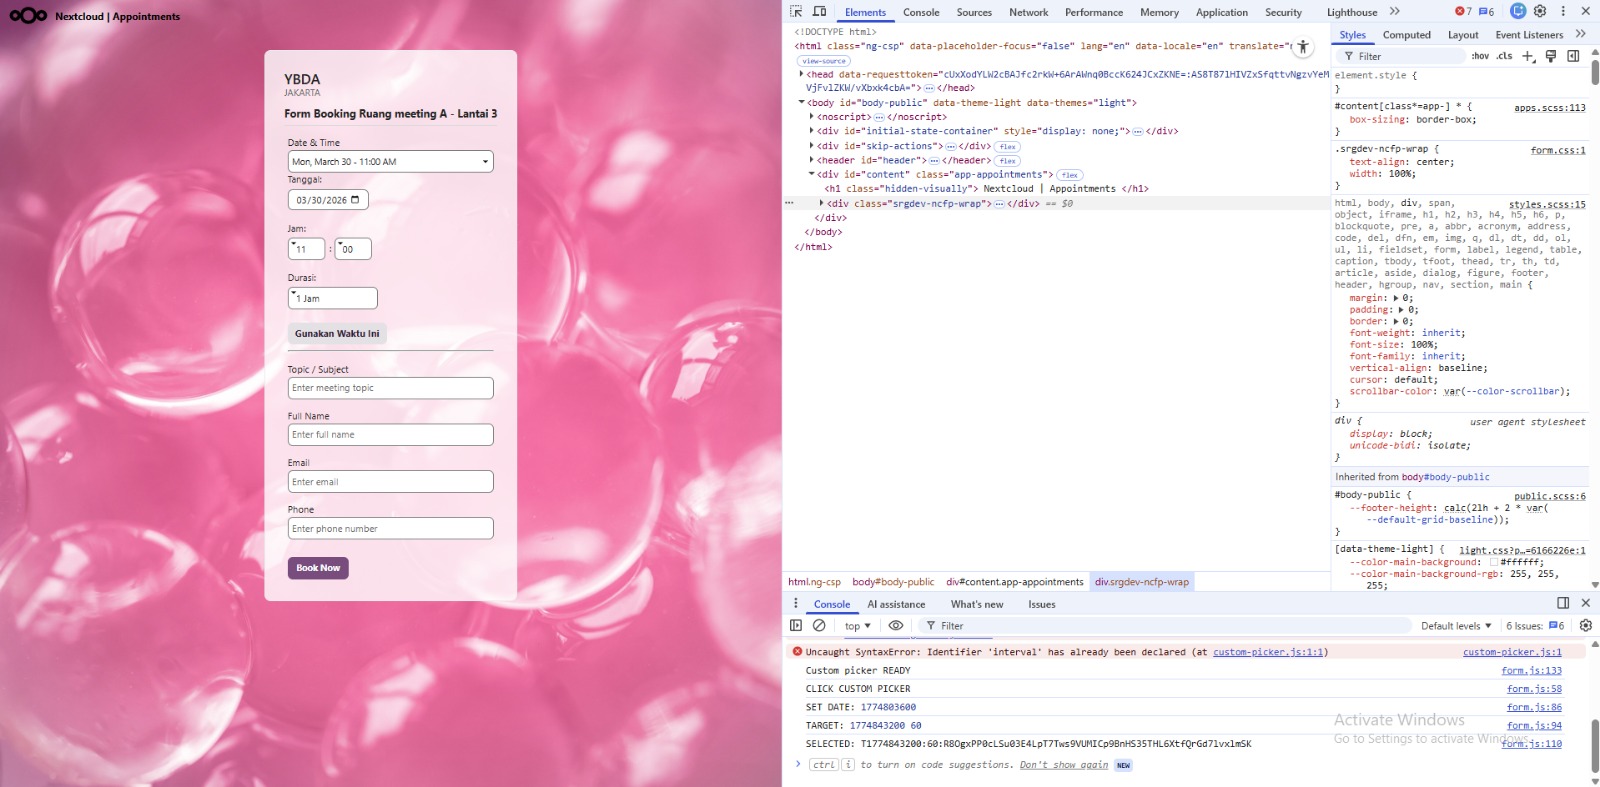
Task: Switch to the Network tab
Action: coord(1028,13)
